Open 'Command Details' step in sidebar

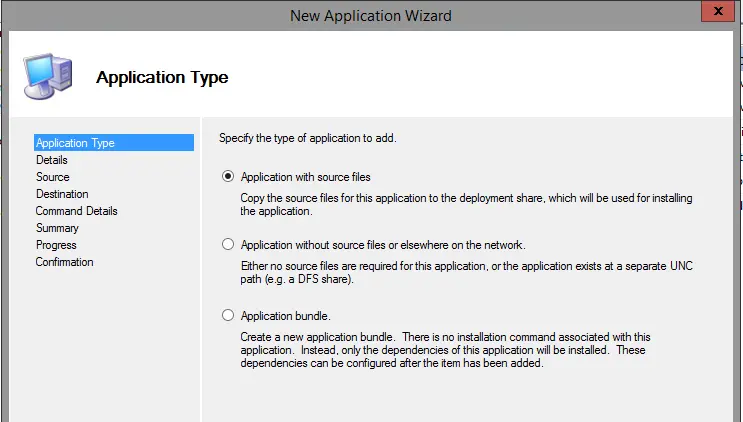click(x=76, y=211)
